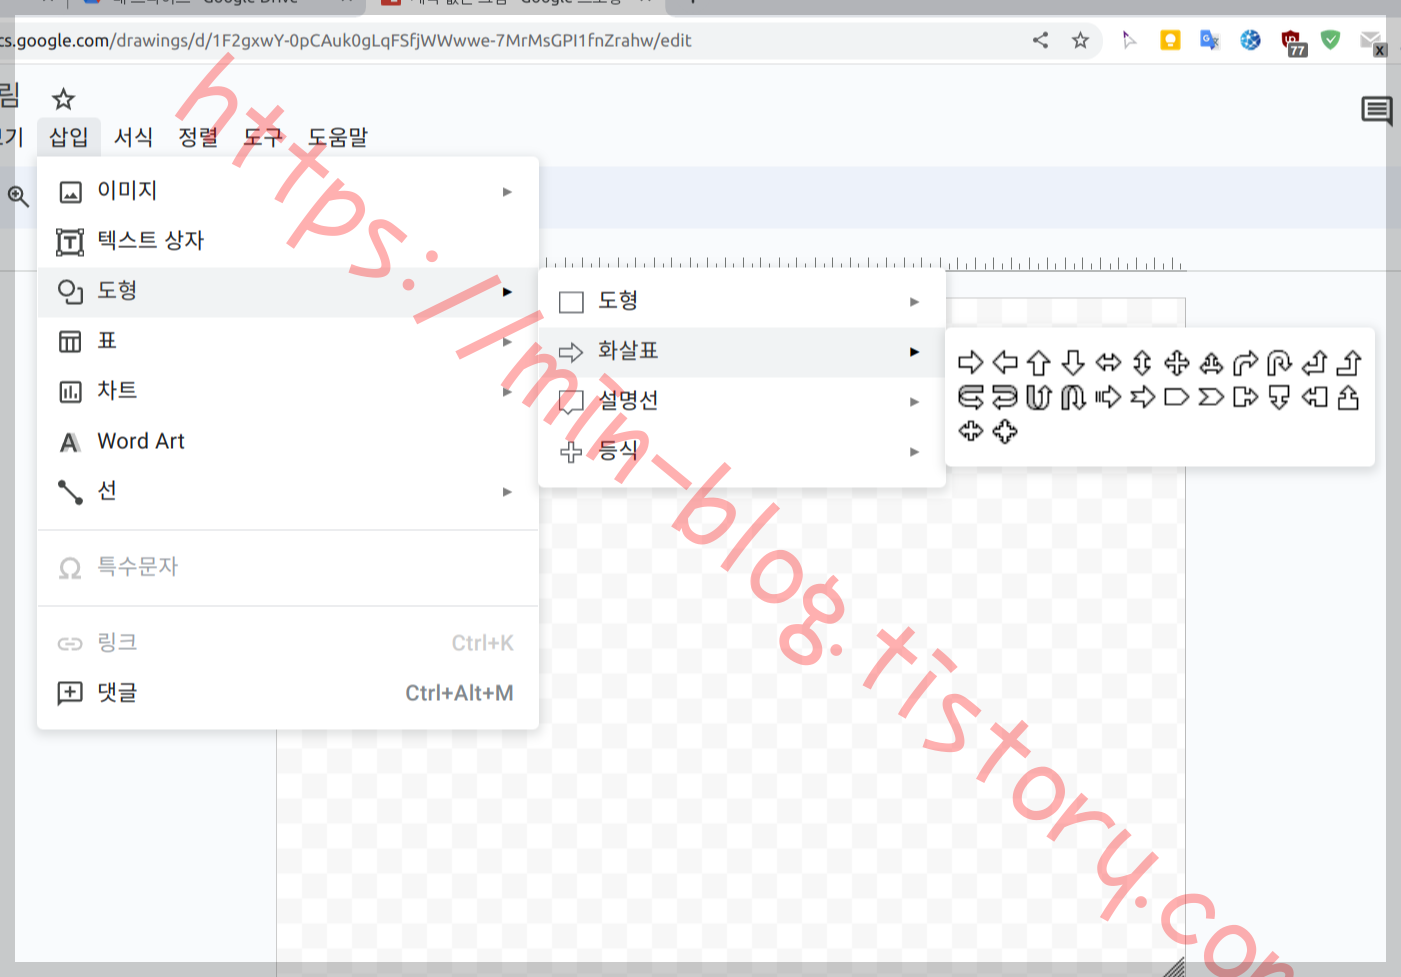Select the right arrow shape
Screen dimensions: 1401x977
(970, 362)
